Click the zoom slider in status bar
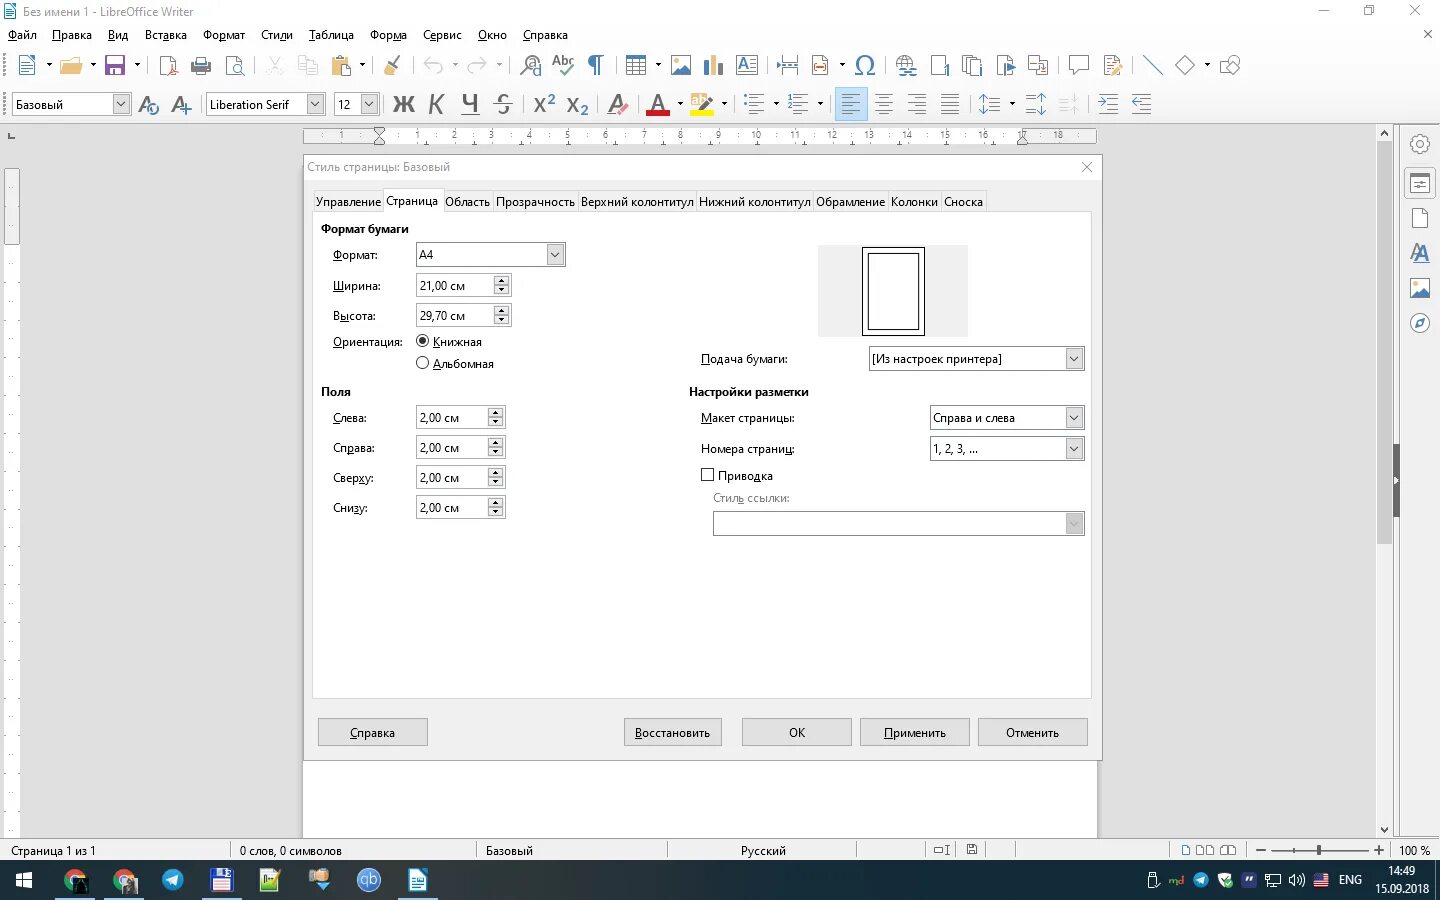 1319,850
